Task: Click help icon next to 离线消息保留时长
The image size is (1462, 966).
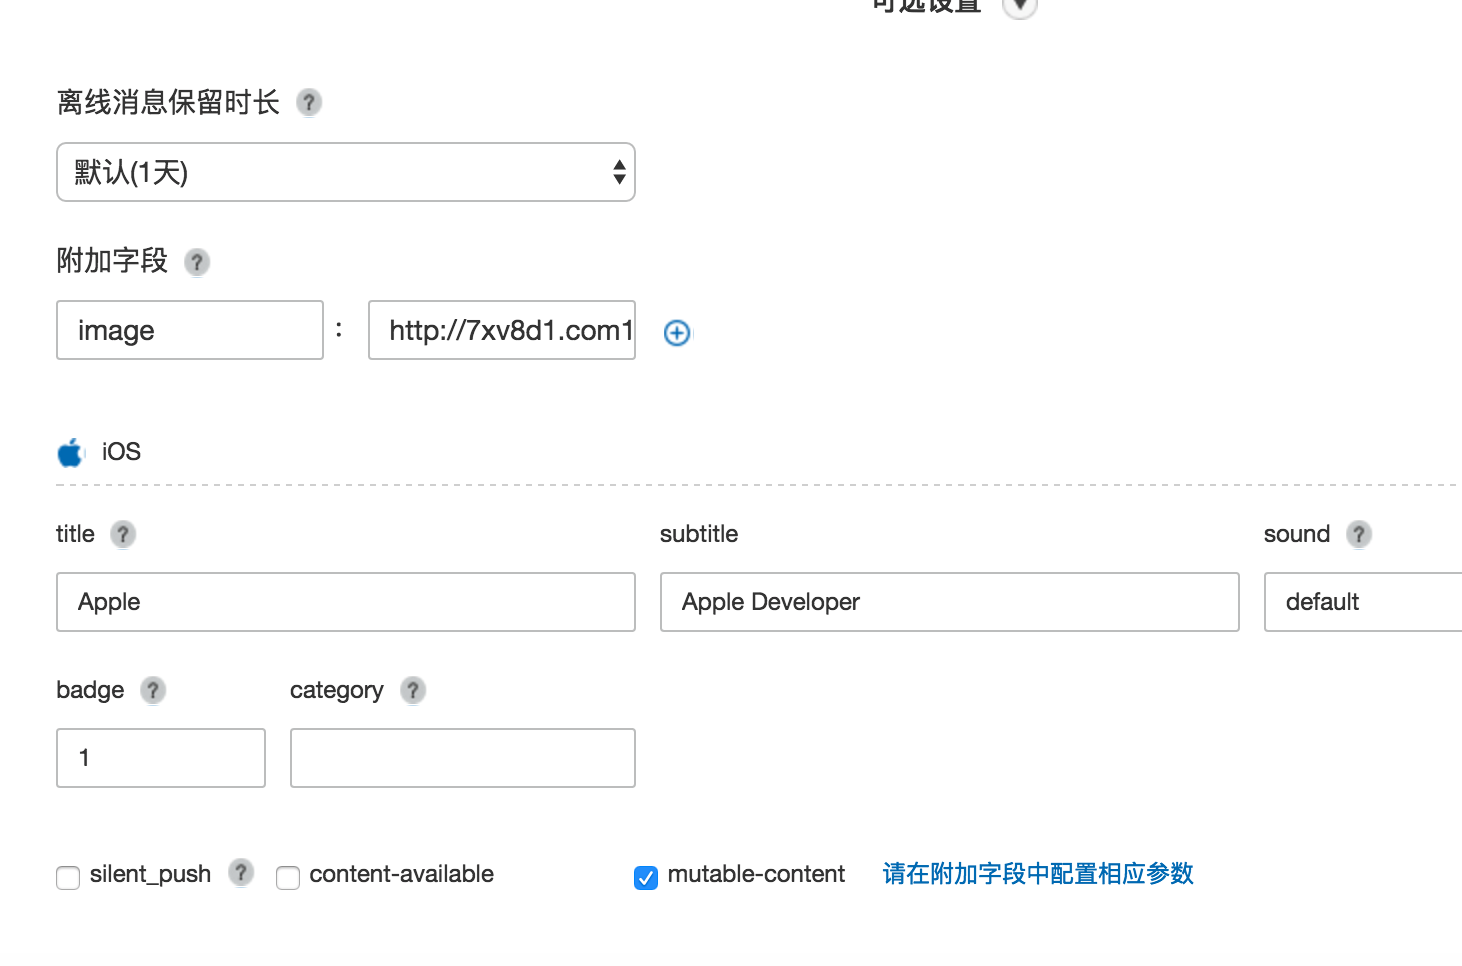Action: point(309,102)
